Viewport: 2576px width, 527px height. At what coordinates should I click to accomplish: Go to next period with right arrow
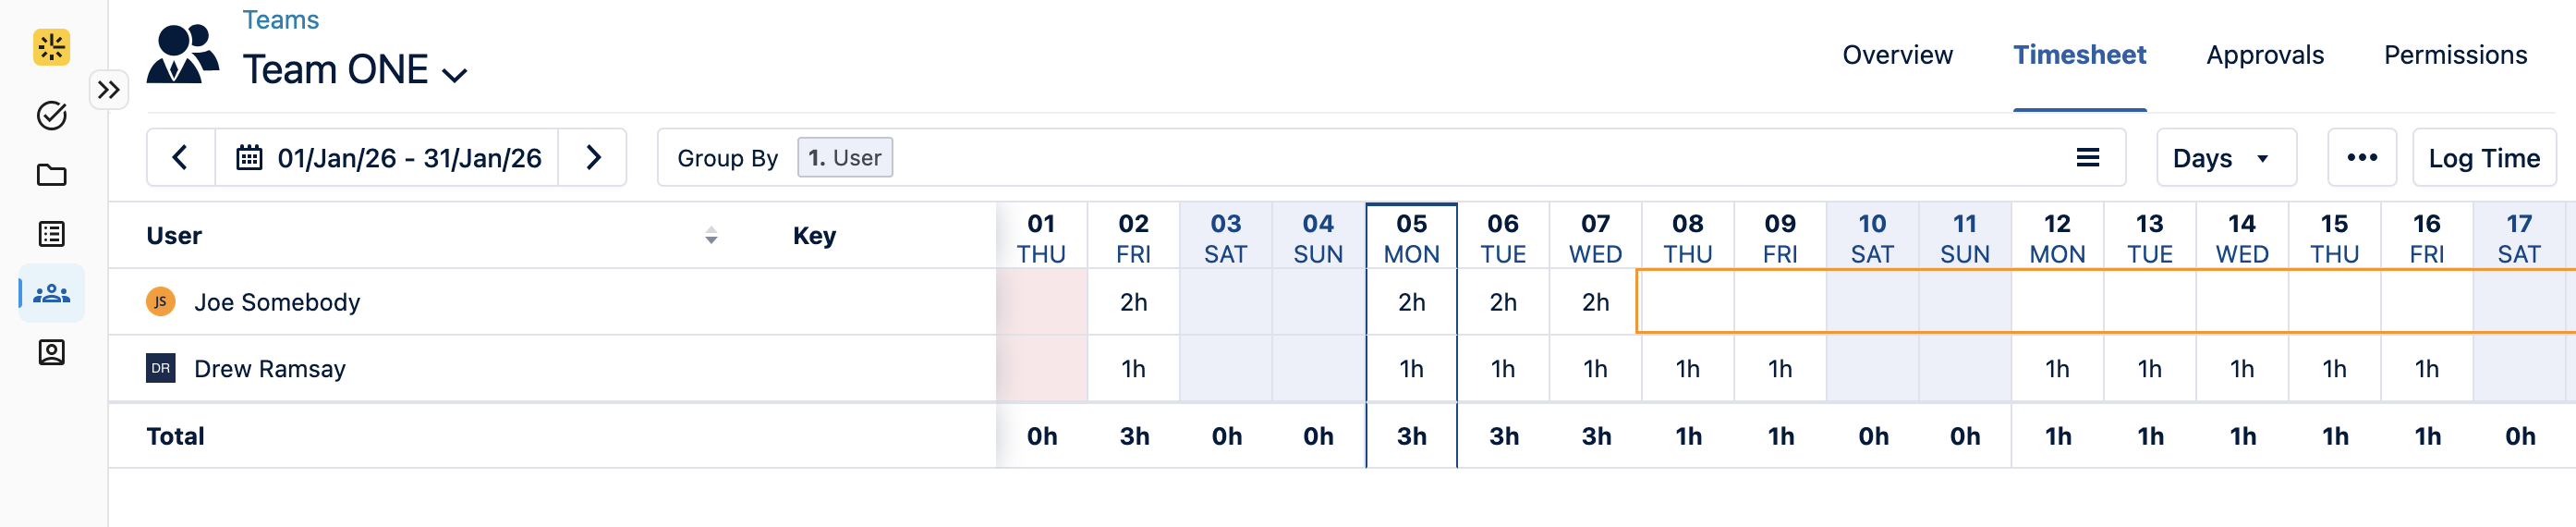click(x=593, y=157)
